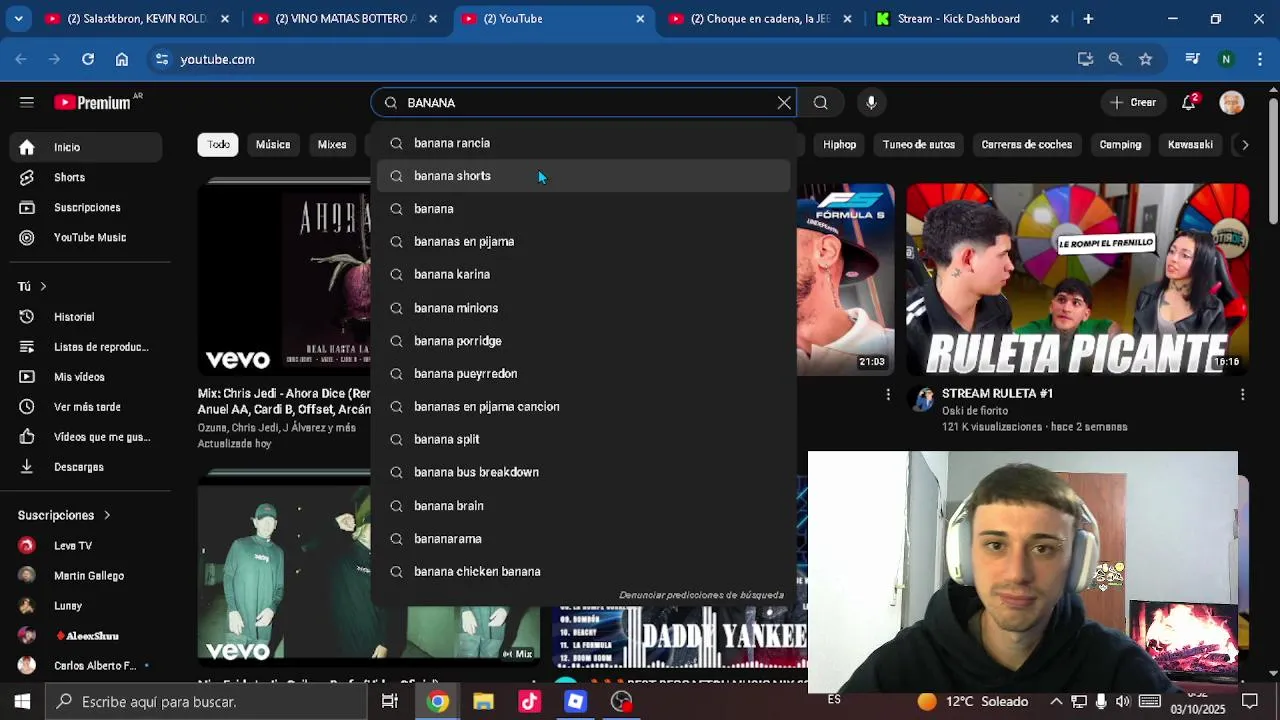
Task: Open notifications bell
Action: pyautogui.click(x=1189, y=102)
